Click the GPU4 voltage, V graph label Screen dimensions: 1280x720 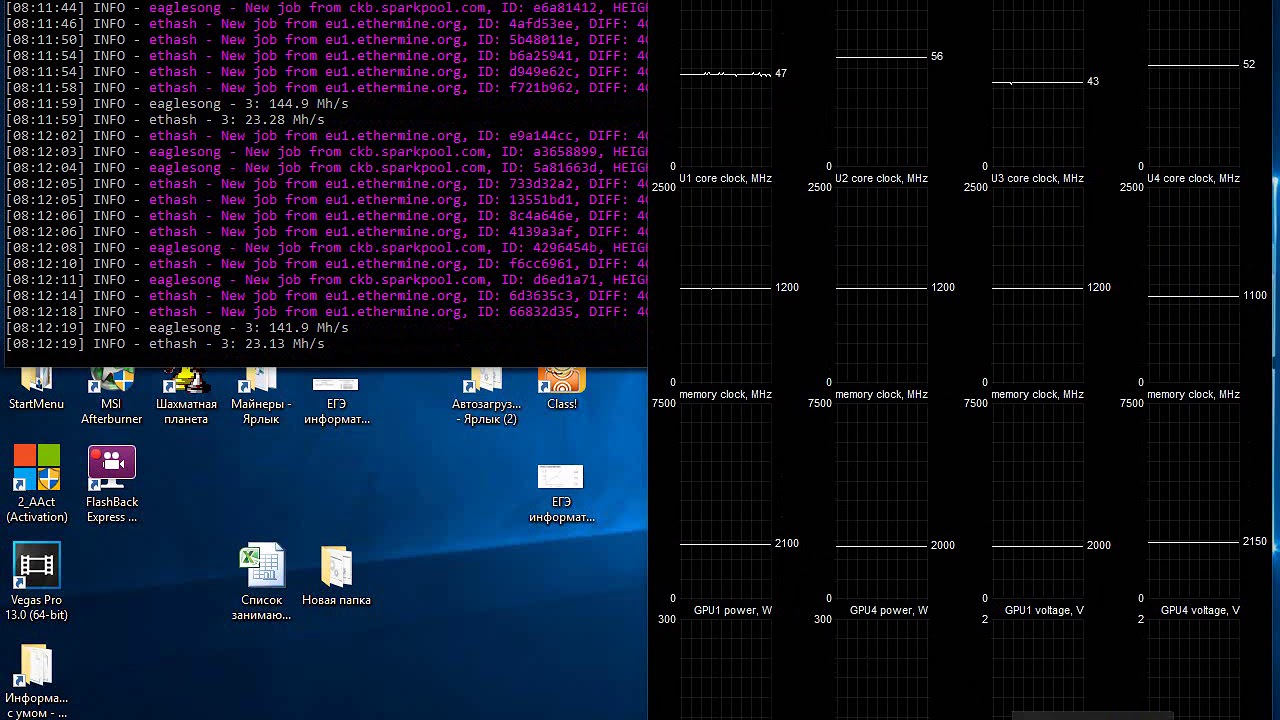coord(1200,610)
